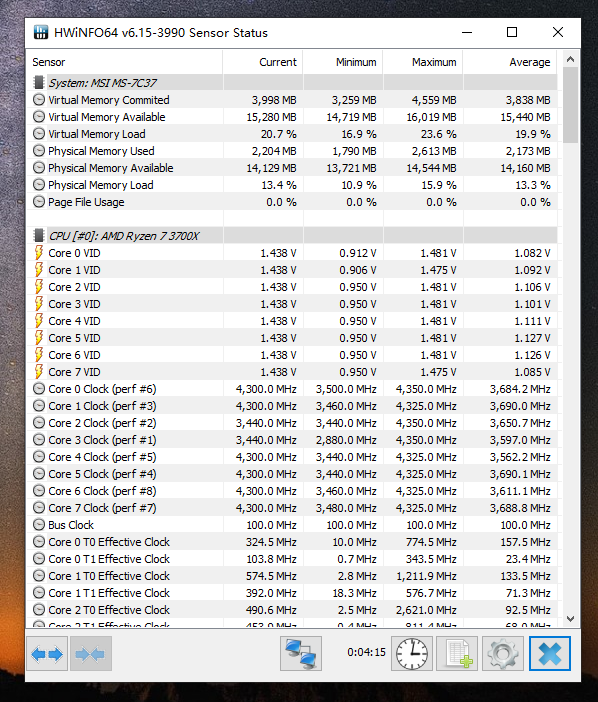598x702 pixels.
Task: Click the Core 2 VID lightning icon
Action: tap(39, 287)
